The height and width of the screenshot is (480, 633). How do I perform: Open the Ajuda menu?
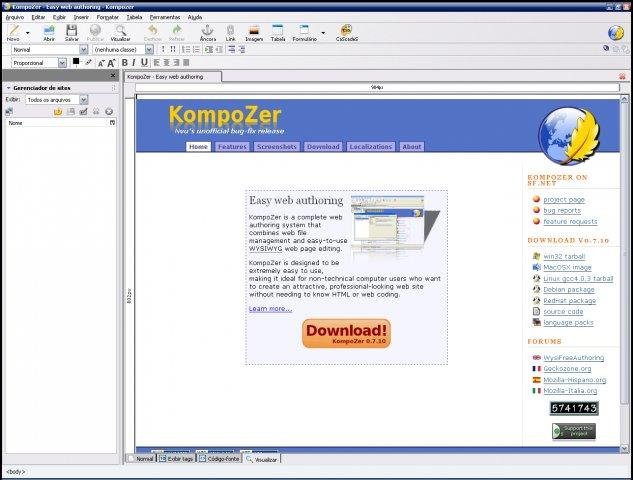(x=195, y=17)
